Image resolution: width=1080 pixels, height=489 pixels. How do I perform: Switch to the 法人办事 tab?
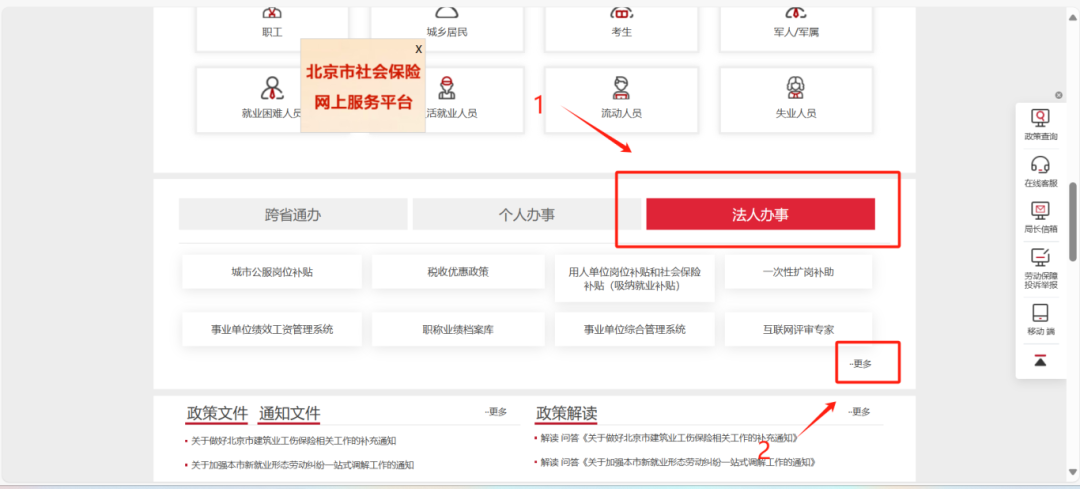tap(760, 214)
